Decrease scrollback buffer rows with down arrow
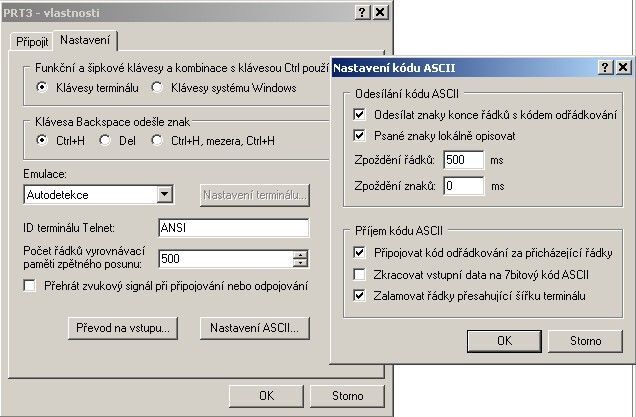 click(x=300, y=263)
